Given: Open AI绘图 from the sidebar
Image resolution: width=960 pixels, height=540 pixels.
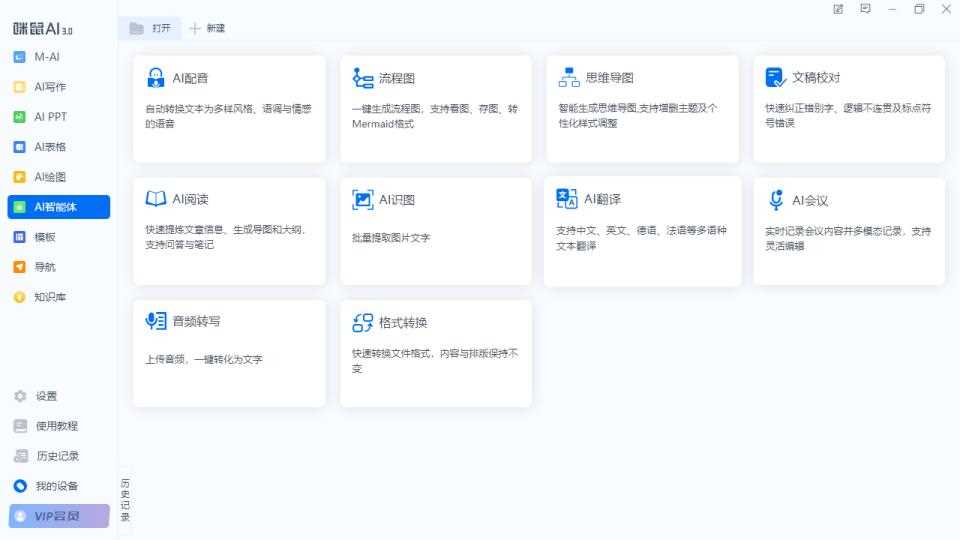Looking at the screenshot, I should coord(49,177).
